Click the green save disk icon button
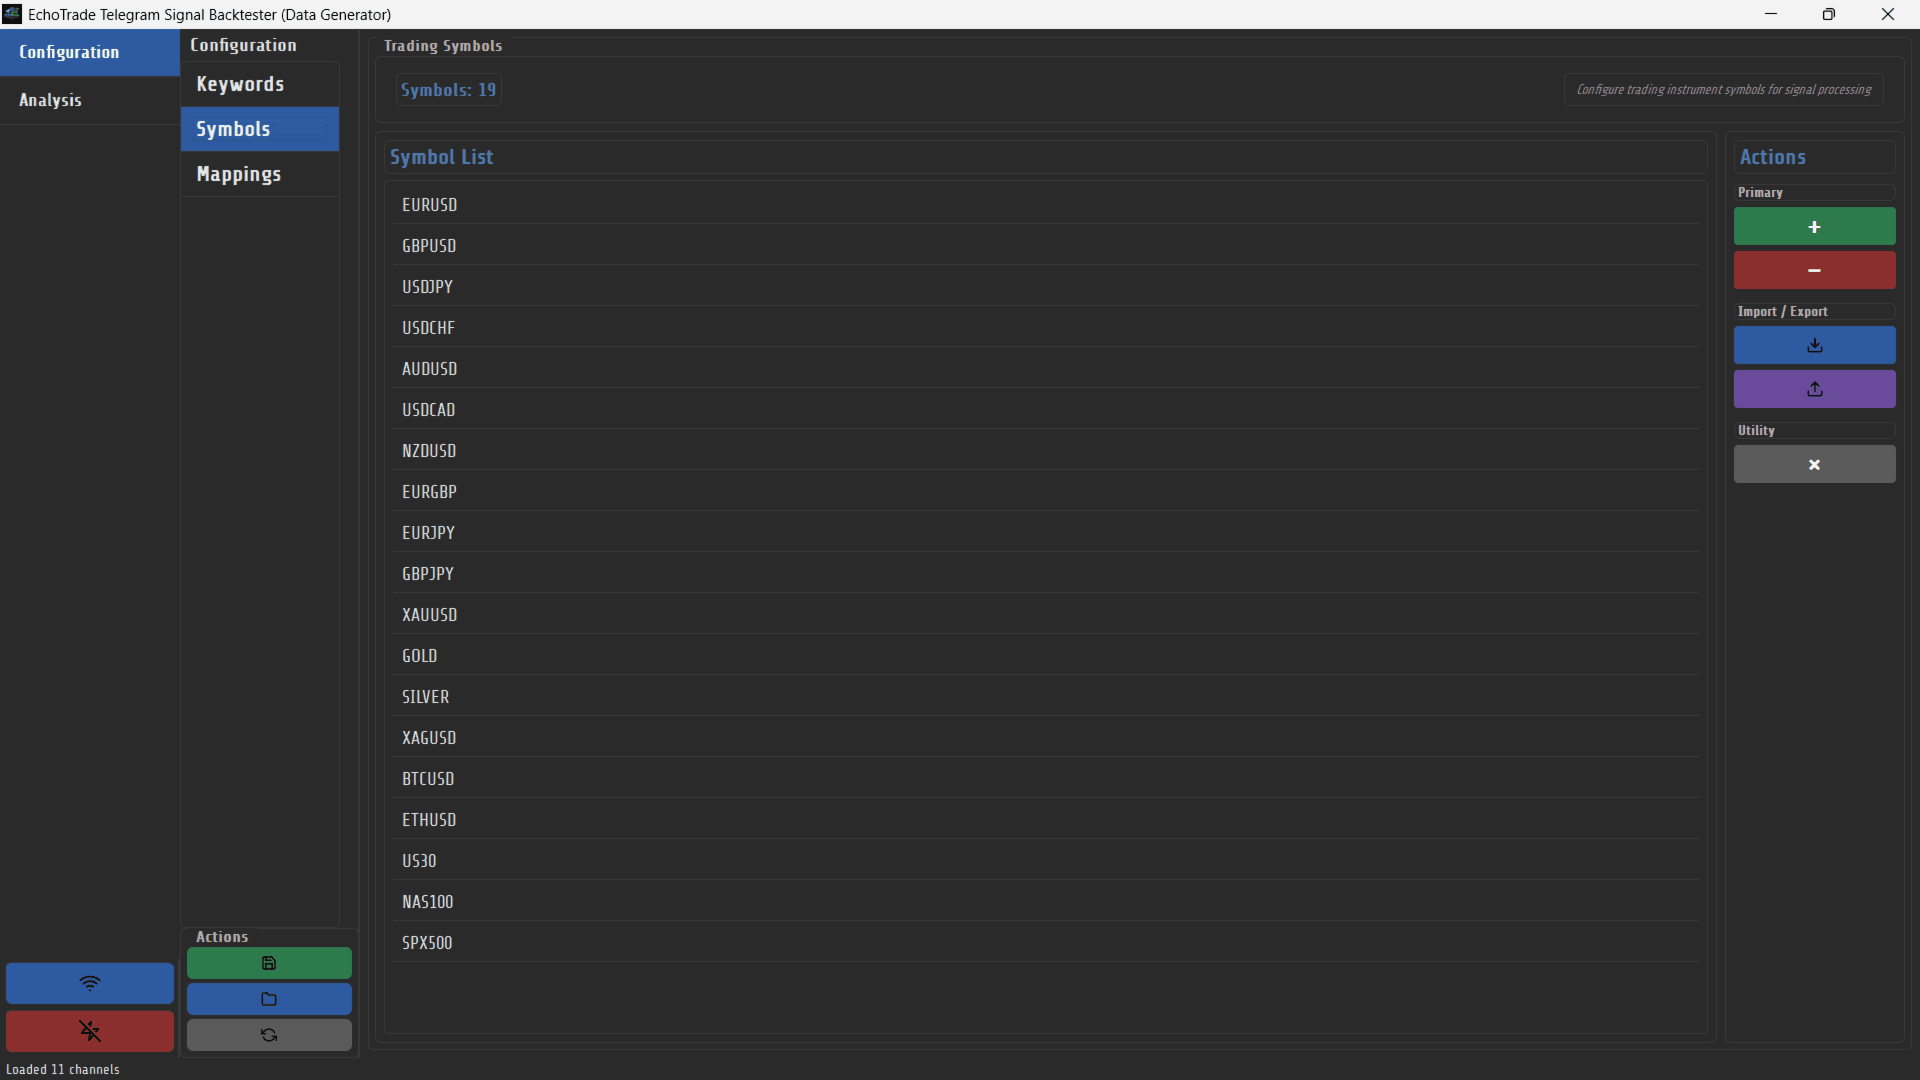 tap(269, 963)
